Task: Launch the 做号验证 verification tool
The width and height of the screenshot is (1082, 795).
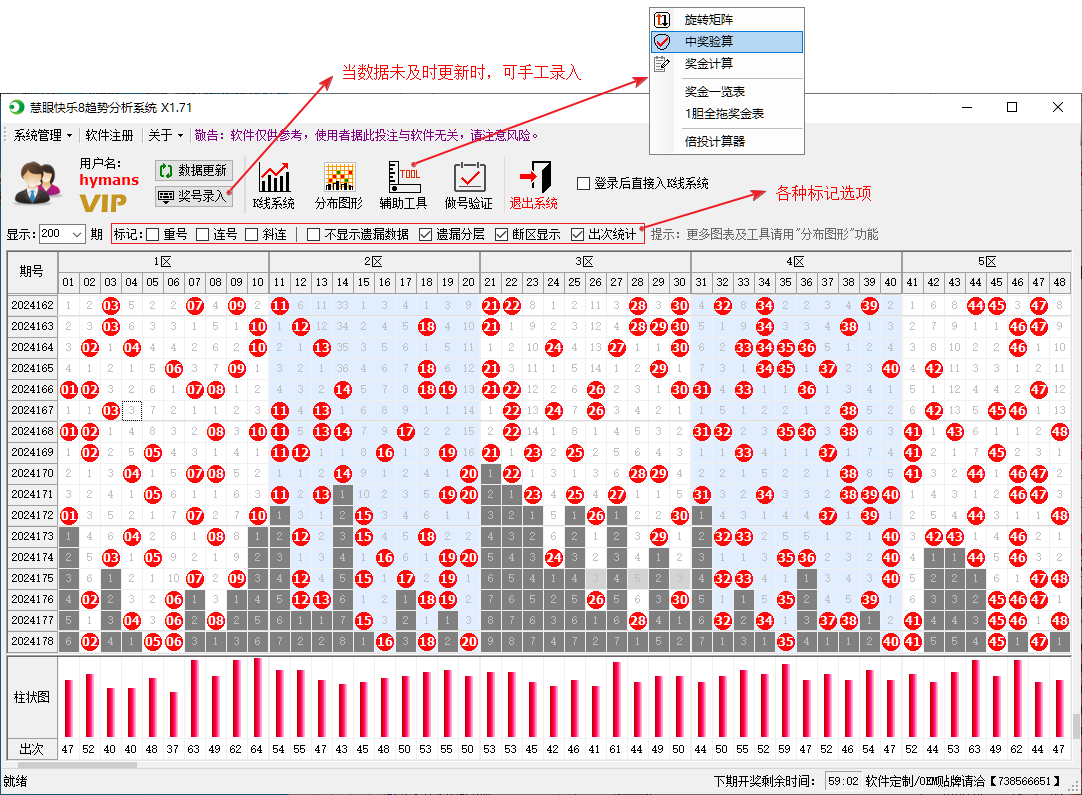Action: 468,184
